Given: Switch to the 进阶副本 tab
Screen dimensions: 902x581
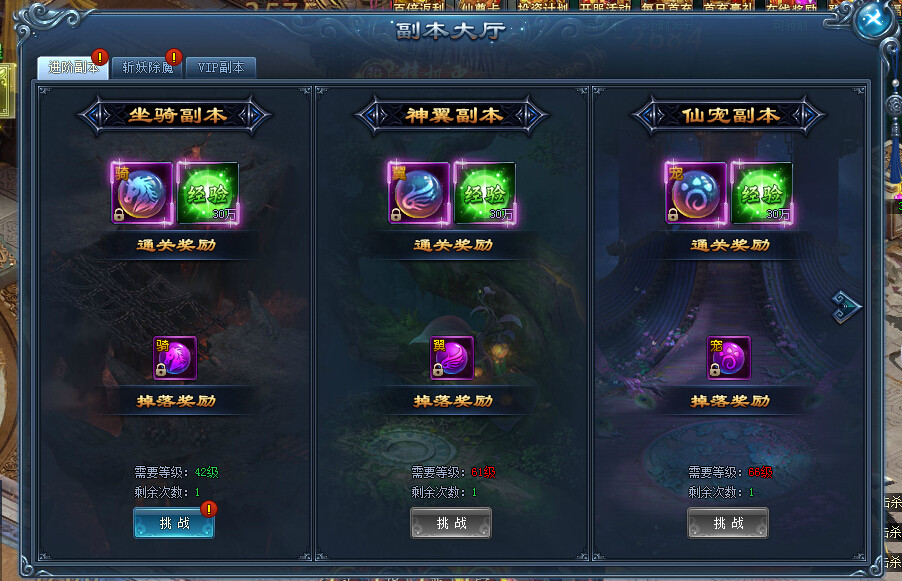Looking at the screenshot, I should 72,67.
